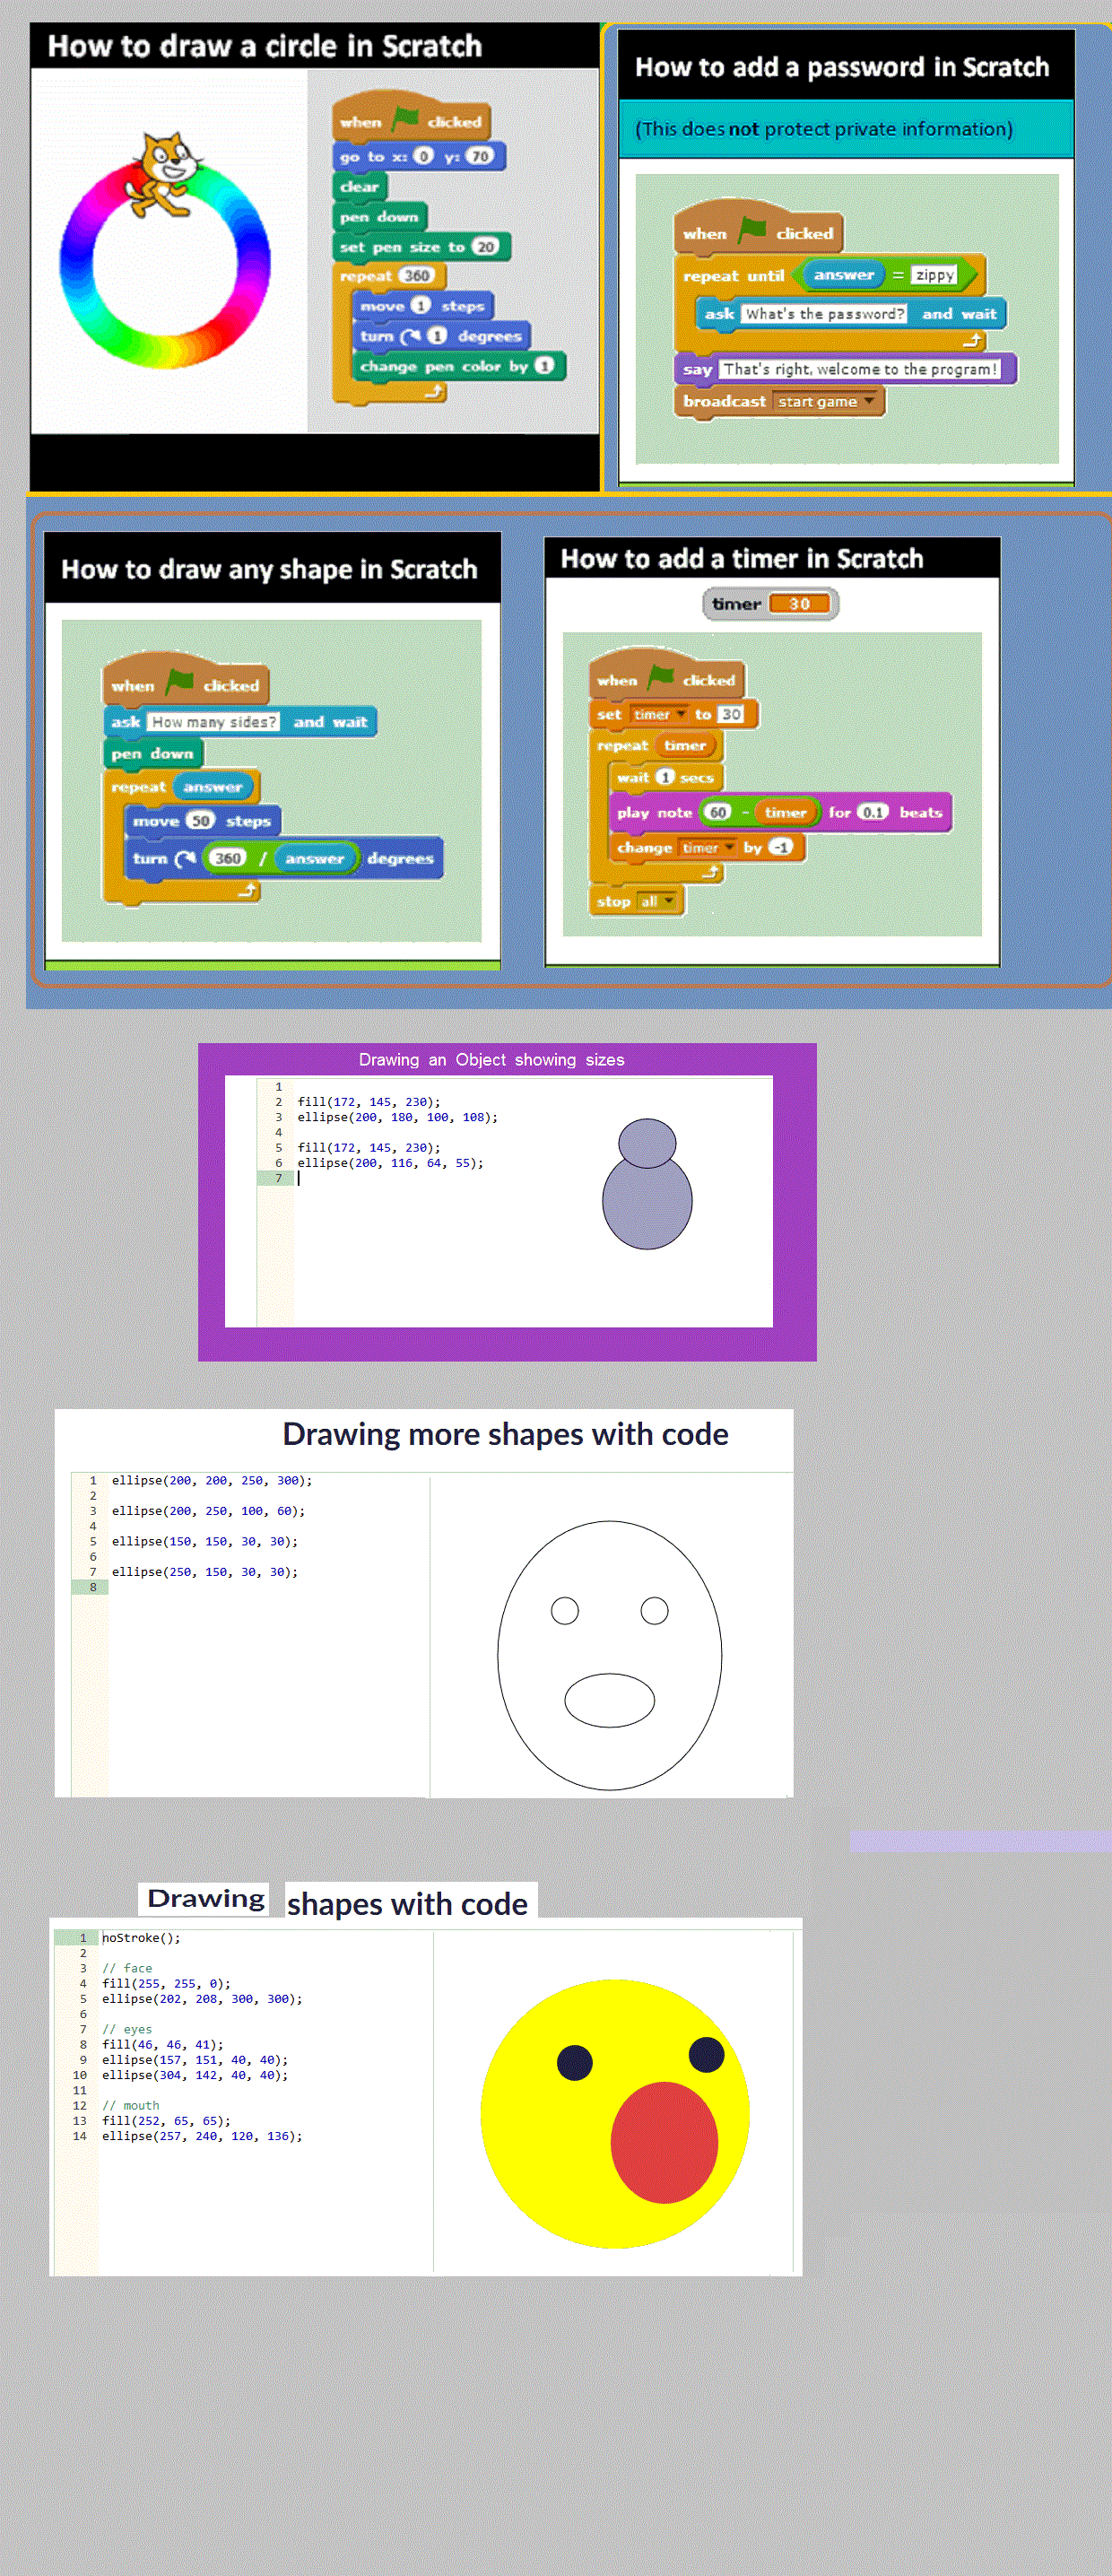Click the green flag in the password script
This screenshot has width=1112, height=2576.
[752, 231]
